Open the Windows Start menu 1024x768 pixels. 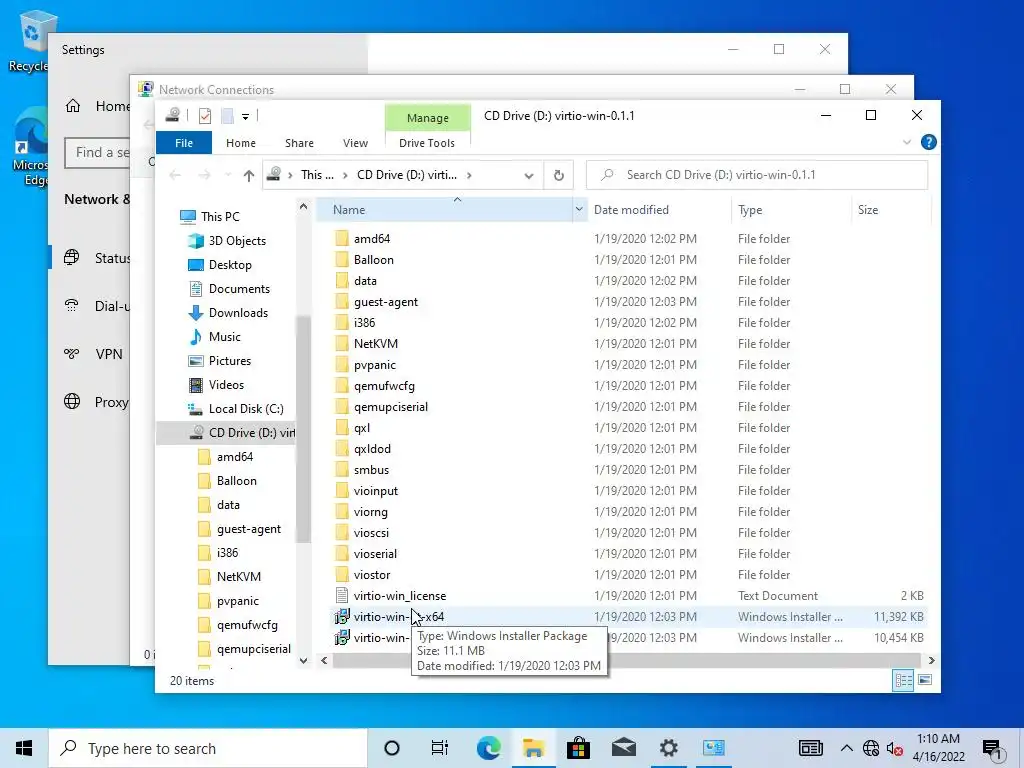click(24, 748)
